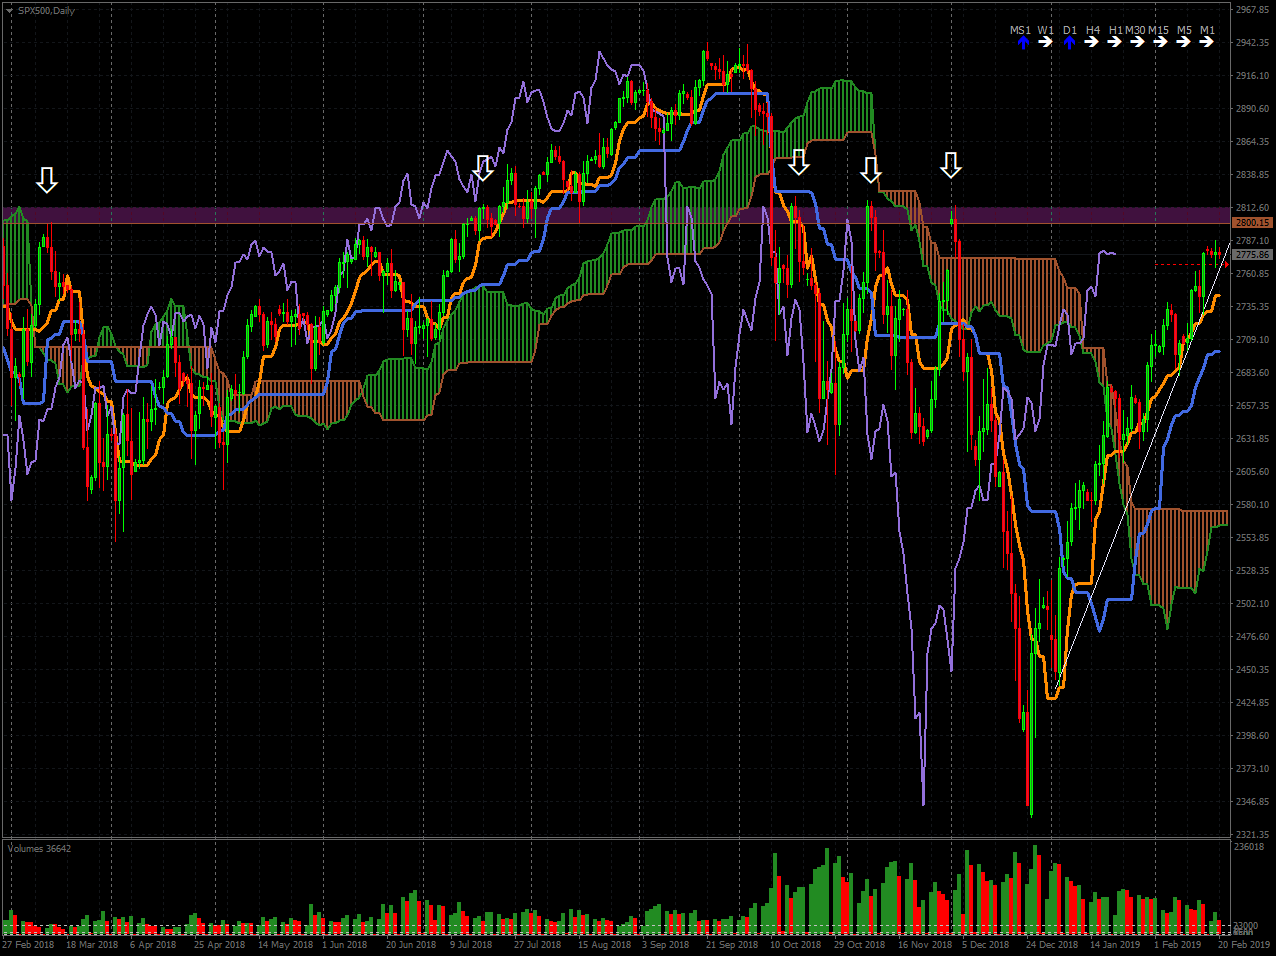Click the white right arrow under M1
The image size is (1276, 956).
click(1206, 42)
